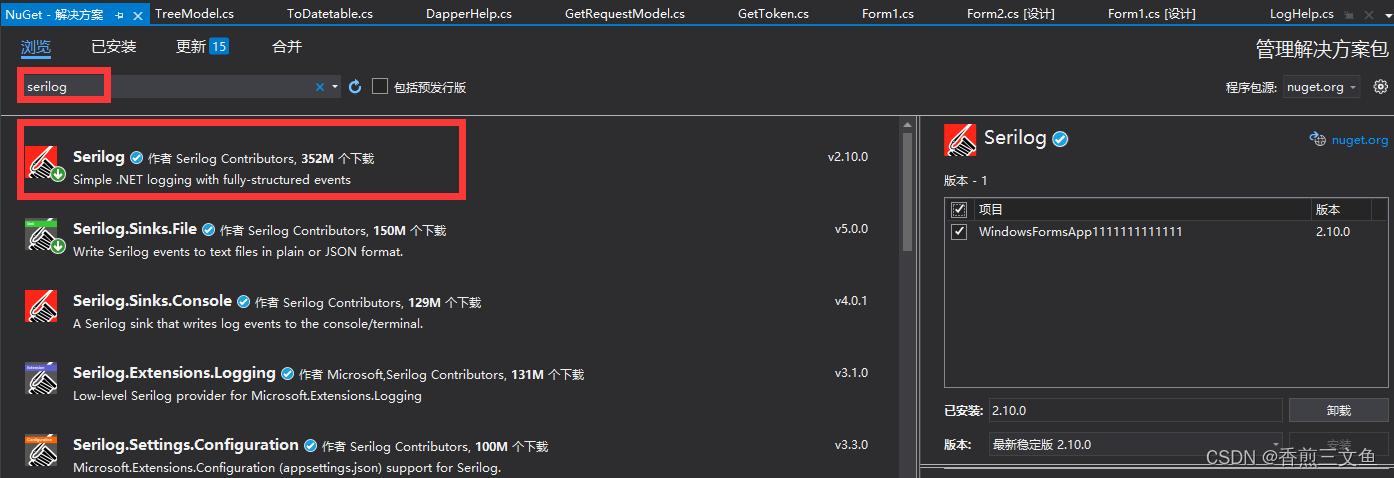Open the Form2.cs [设计] designer tab
This screenshot has height=478, width=1394.
pyautogui.click(x=1011, y=14)
